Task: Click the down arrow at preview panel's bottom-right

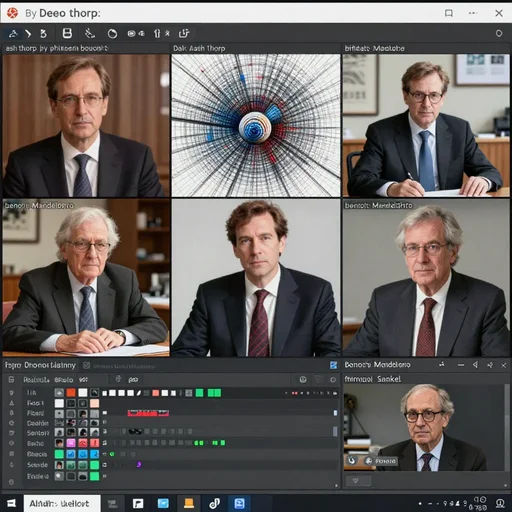Action: coord(506,486)
